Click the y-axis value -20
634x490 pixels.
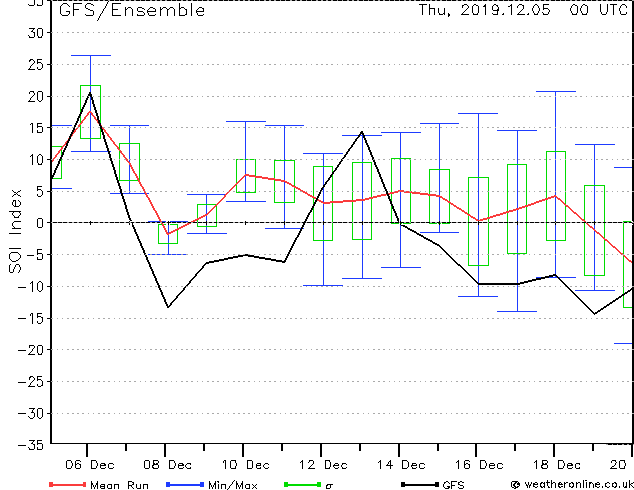pyautogui.click(x=30, y=350)
